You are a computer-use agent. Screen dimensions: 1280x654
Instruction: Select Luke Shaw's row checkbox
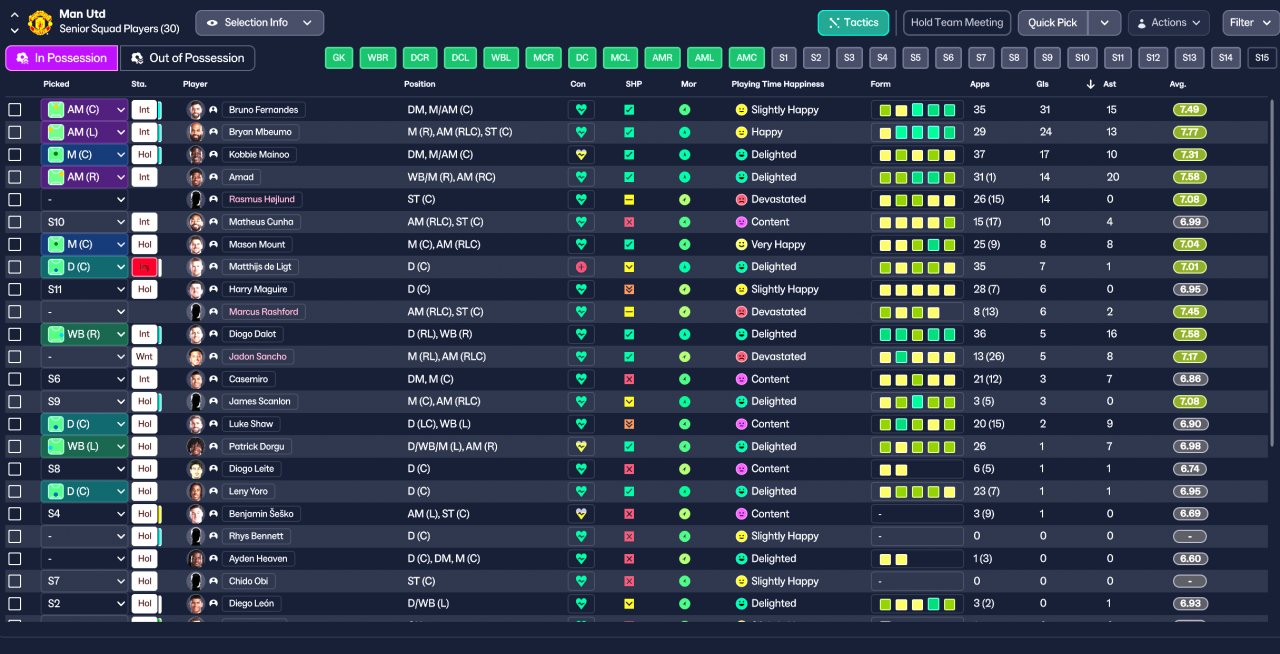14,424
